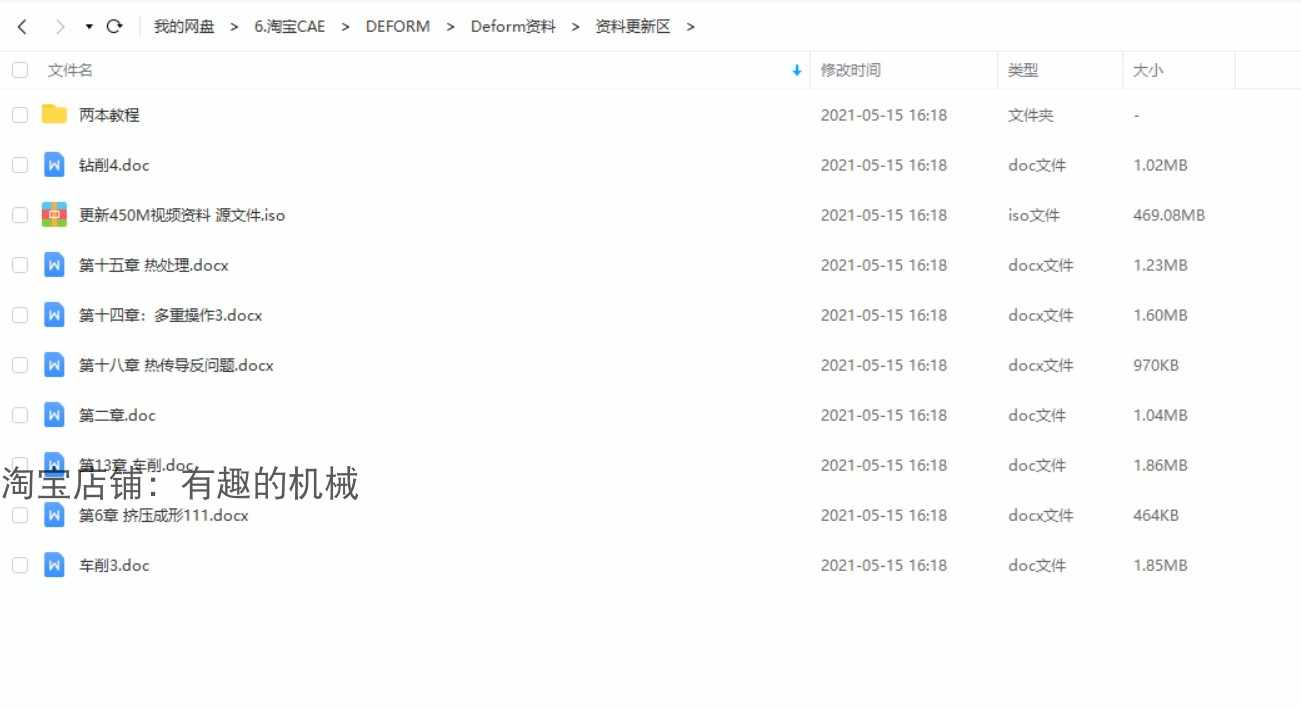Check the box for 钻削4.doc

tap(20, 165)
